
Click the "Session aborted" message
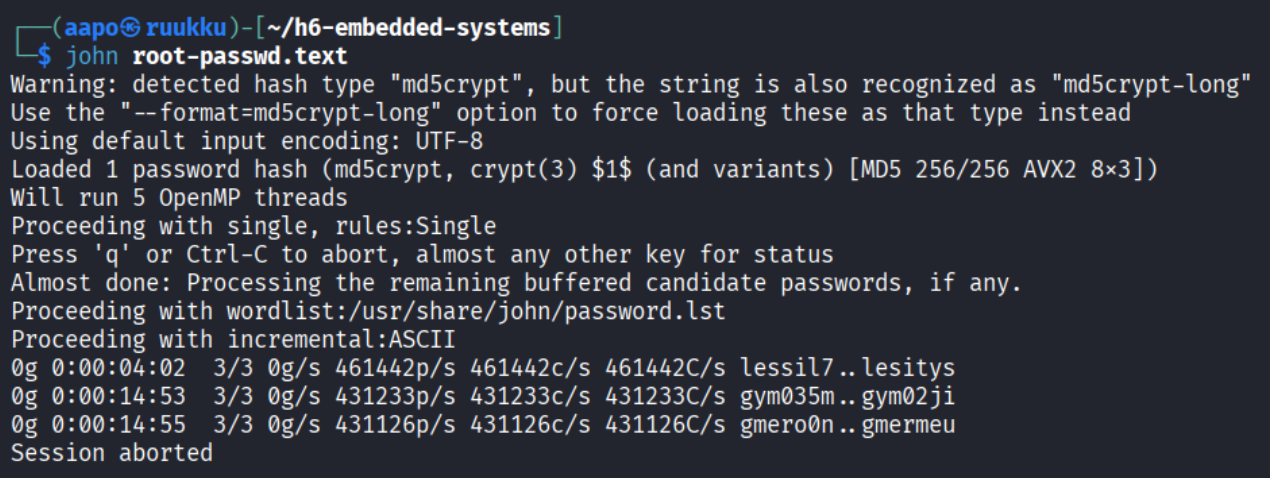[110, 453]
